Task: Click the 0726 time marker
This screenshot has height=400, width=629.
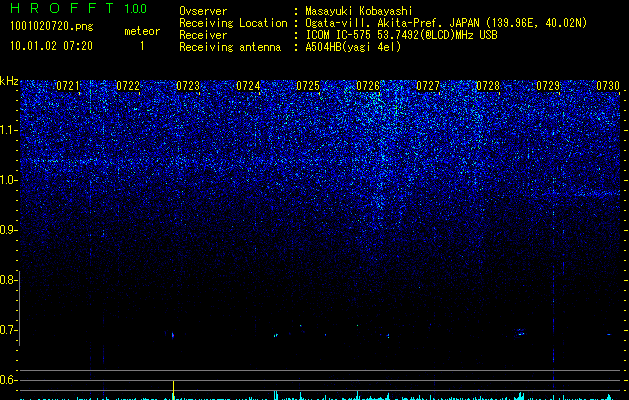Action: tap(368, 86)
